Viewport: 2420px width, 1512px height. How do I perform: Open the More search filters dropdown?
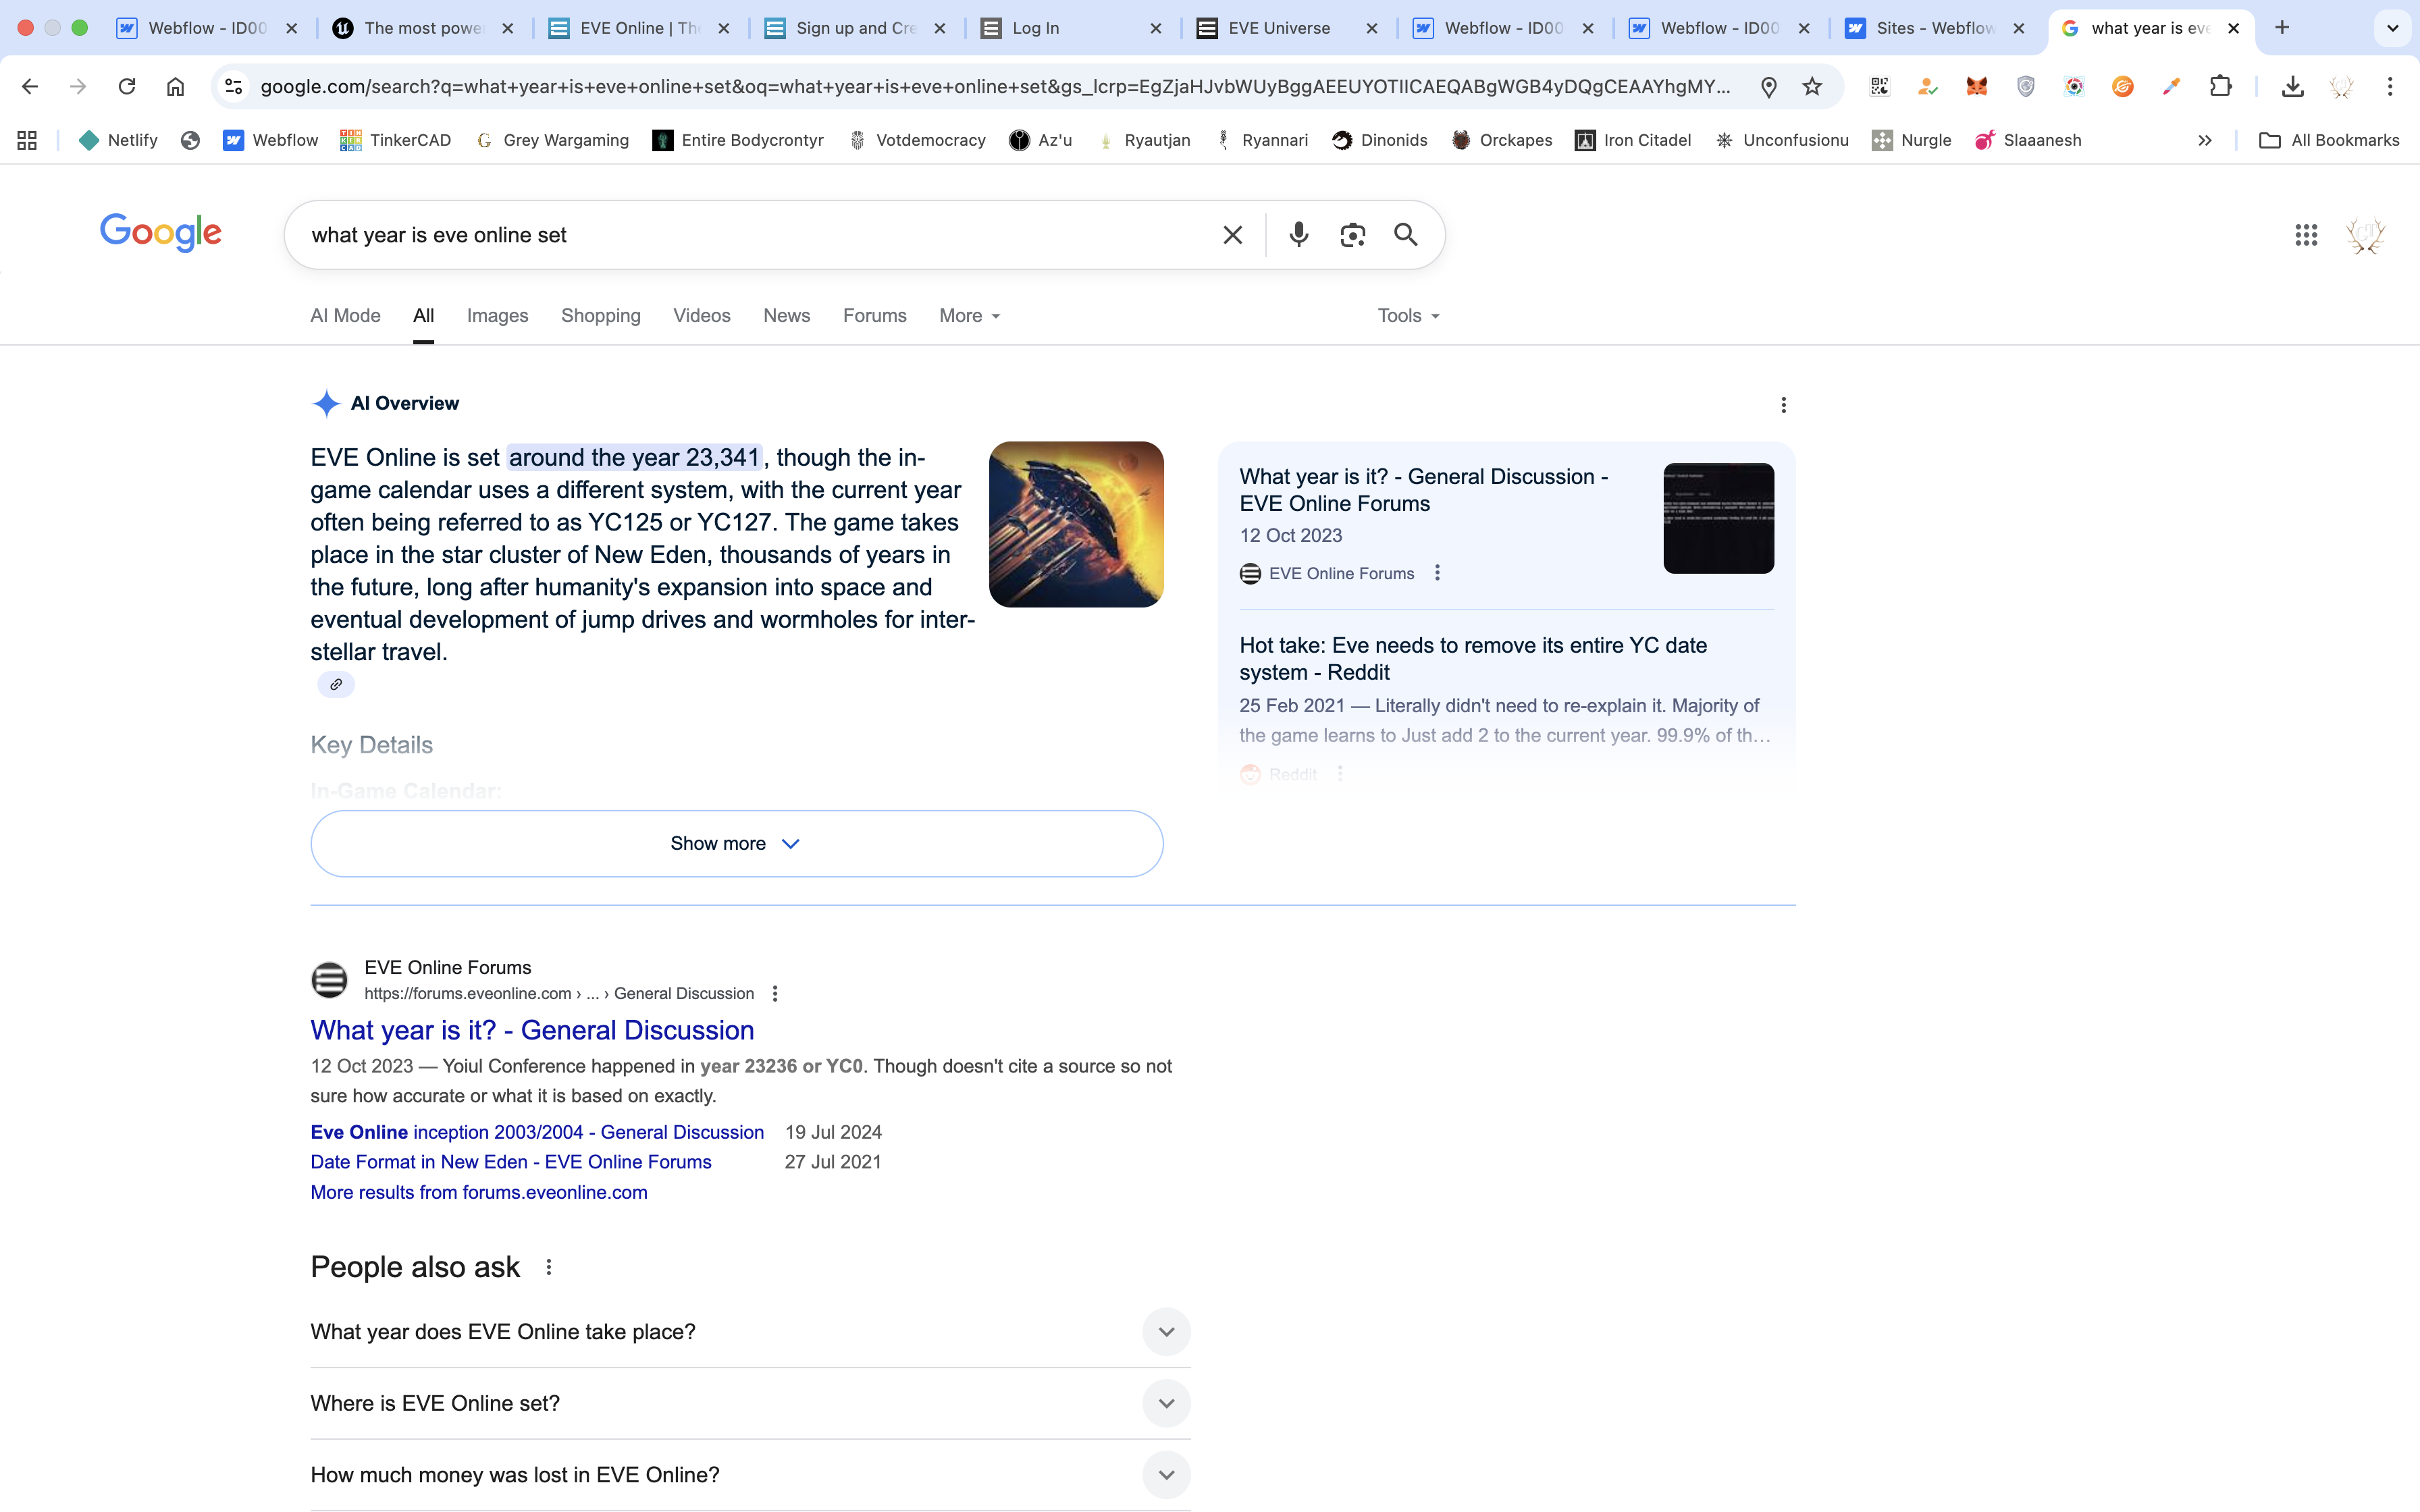point(969,316)
